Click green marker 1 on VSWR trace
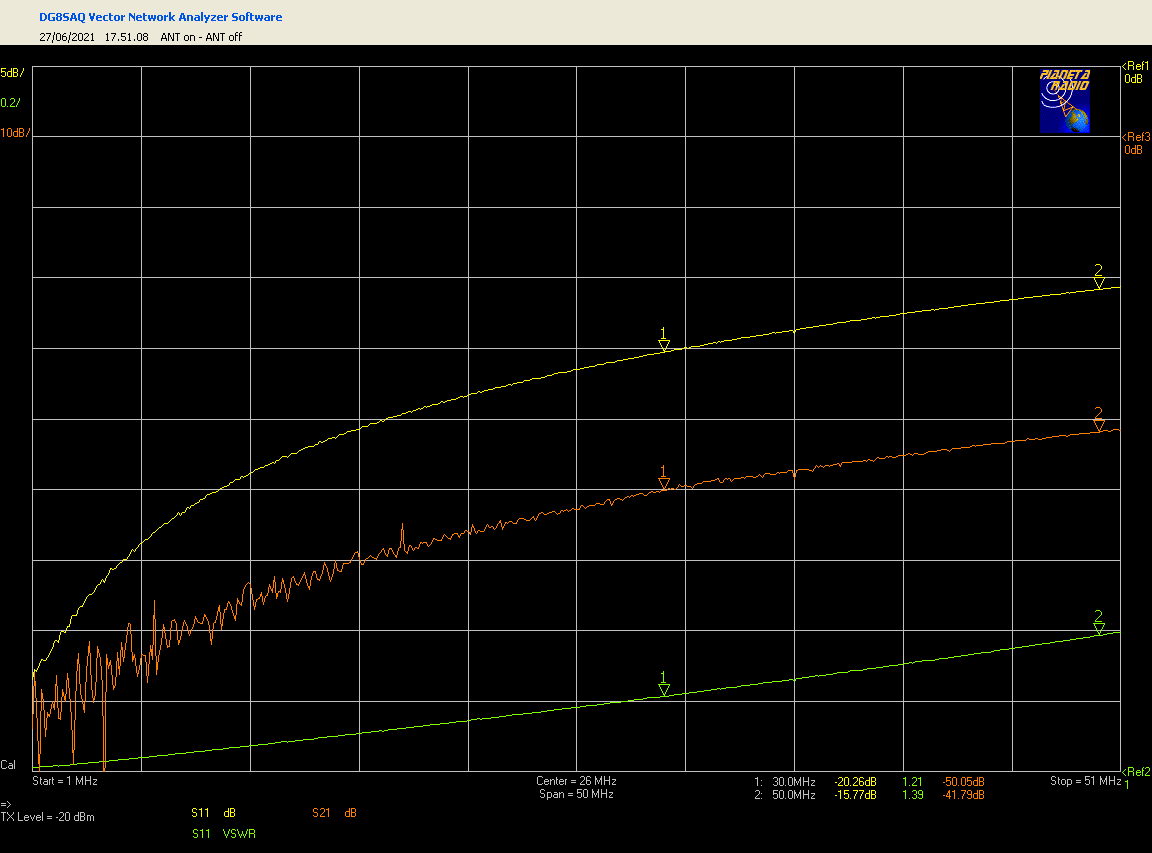The width and height of the screenshot is (1152, 853). pos(663,683)
